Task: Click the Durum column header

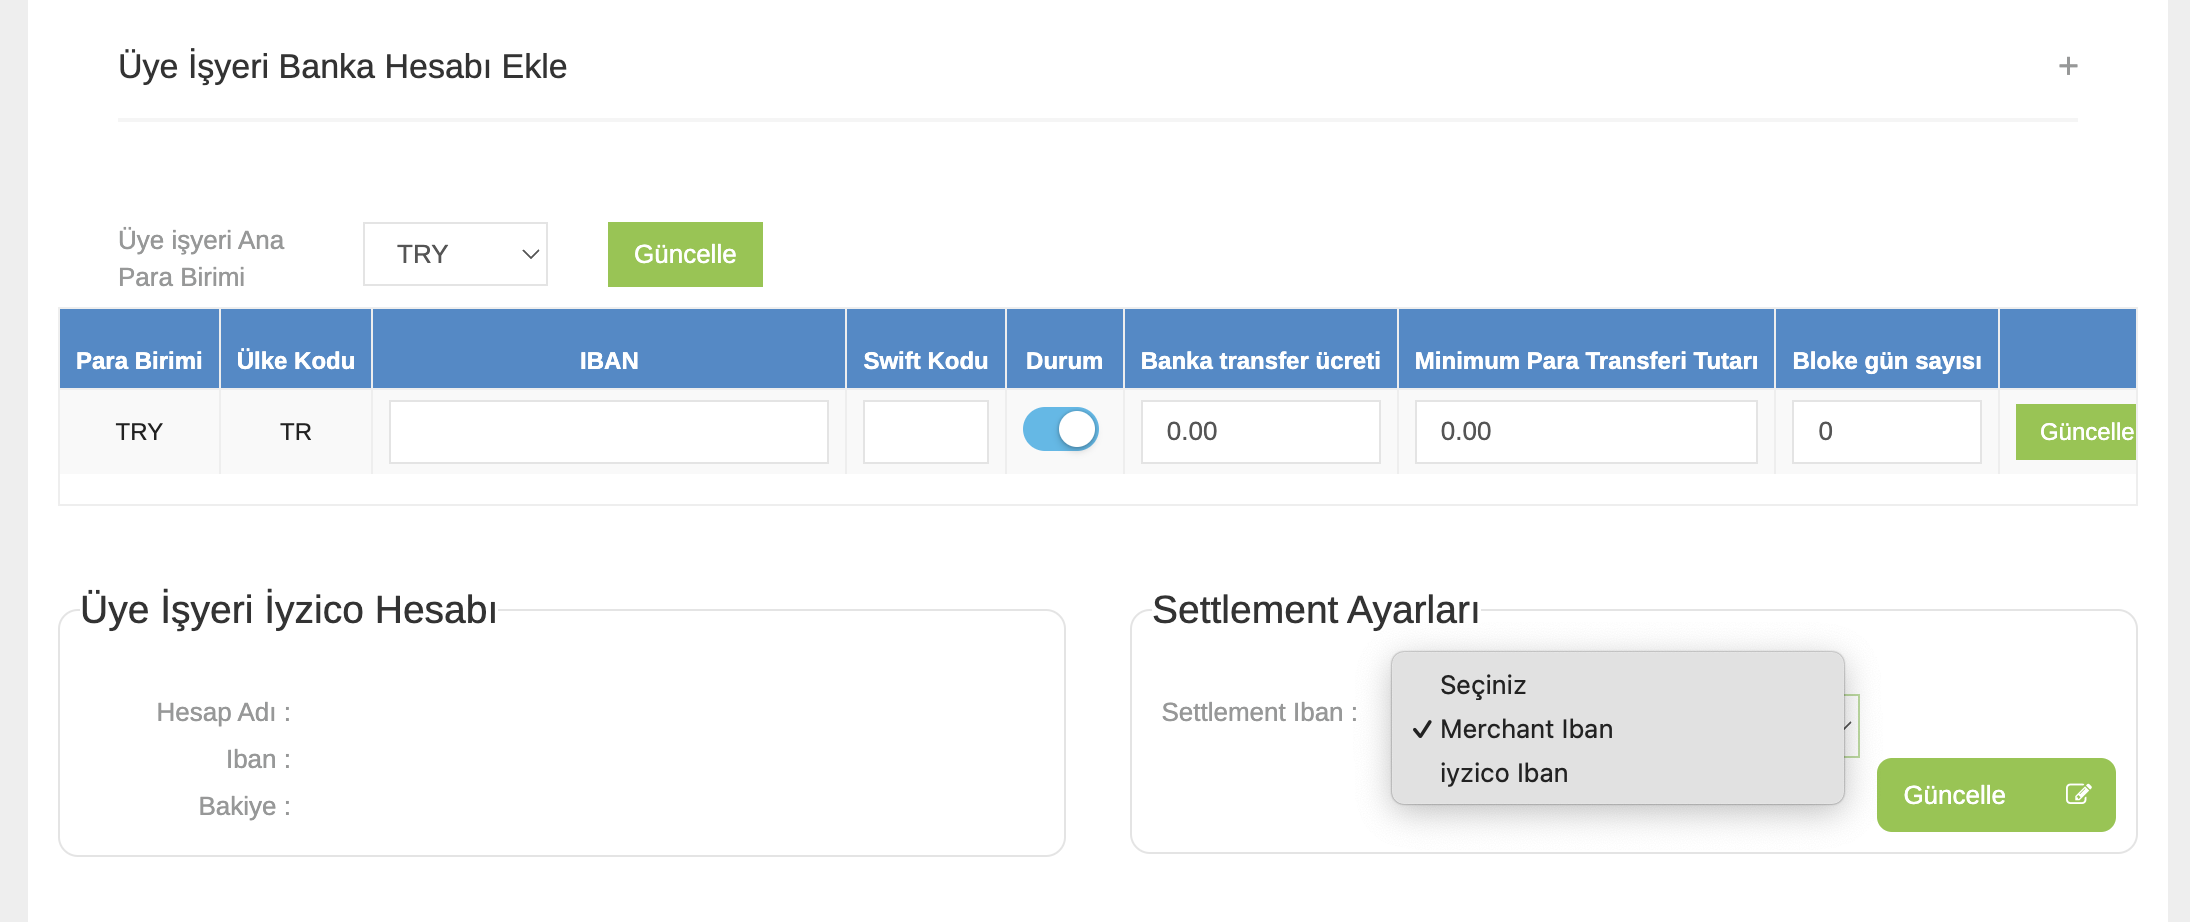Action: point(1064,361)
